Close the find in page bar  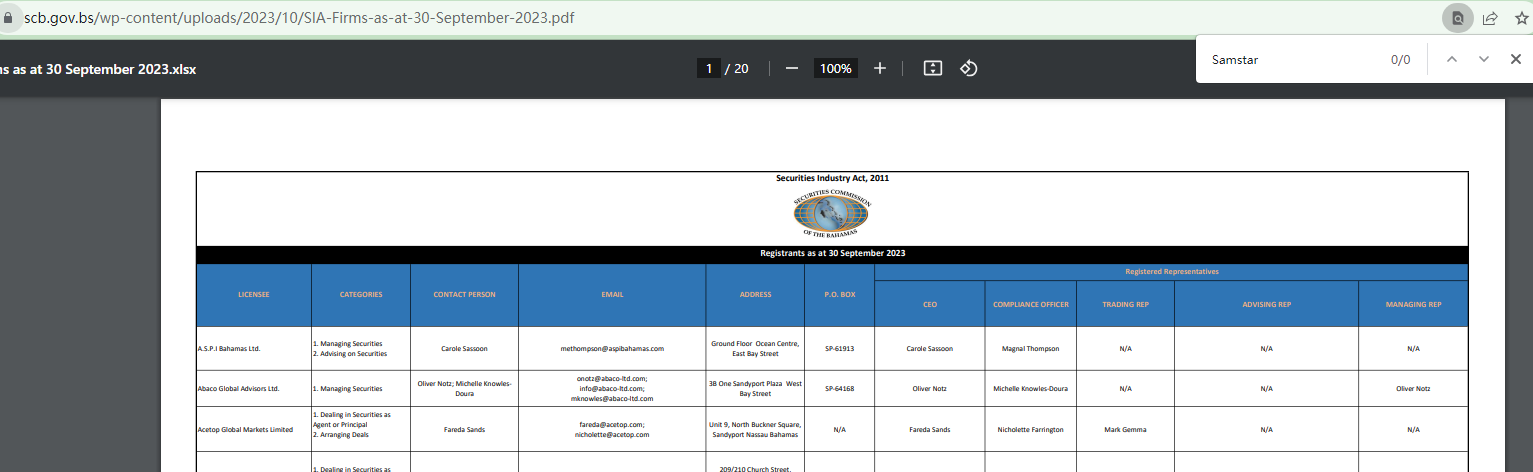1516,59
